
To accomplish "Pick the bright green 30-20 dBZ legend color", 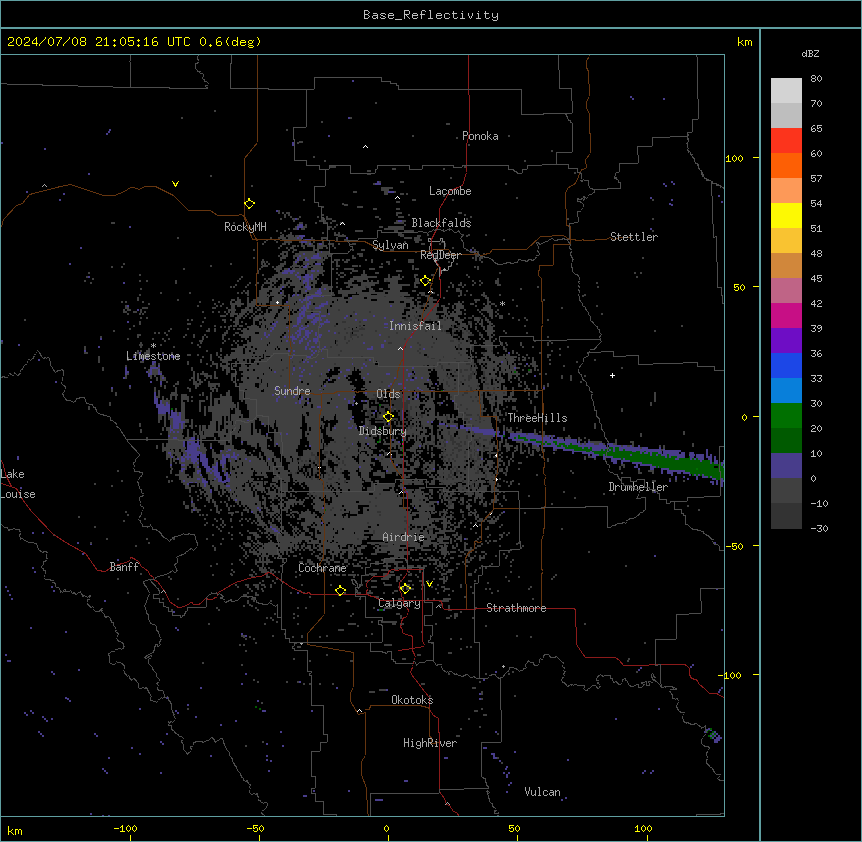I will (786, 416).
